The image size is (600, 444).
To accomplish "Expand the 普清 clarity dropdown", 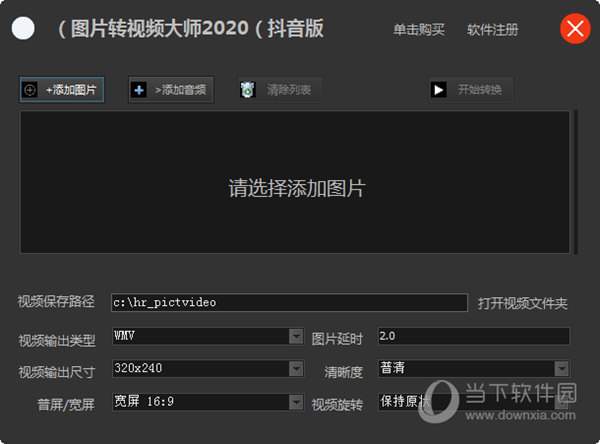I will pyautogui.click(x=561, y=369).
